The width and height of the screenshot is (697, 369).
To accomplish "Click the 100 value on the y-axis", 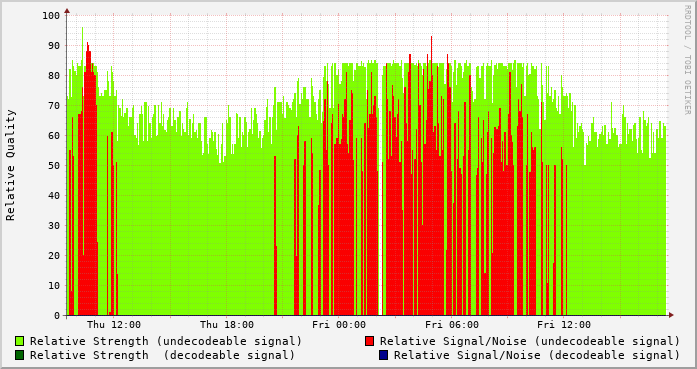I will pyautogui.click(x=51, y=16).
